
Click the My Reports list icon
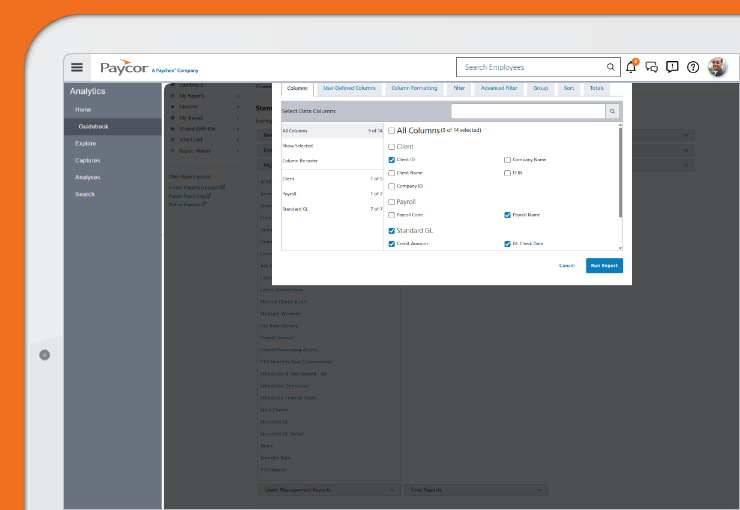click(x=173, y=96)
